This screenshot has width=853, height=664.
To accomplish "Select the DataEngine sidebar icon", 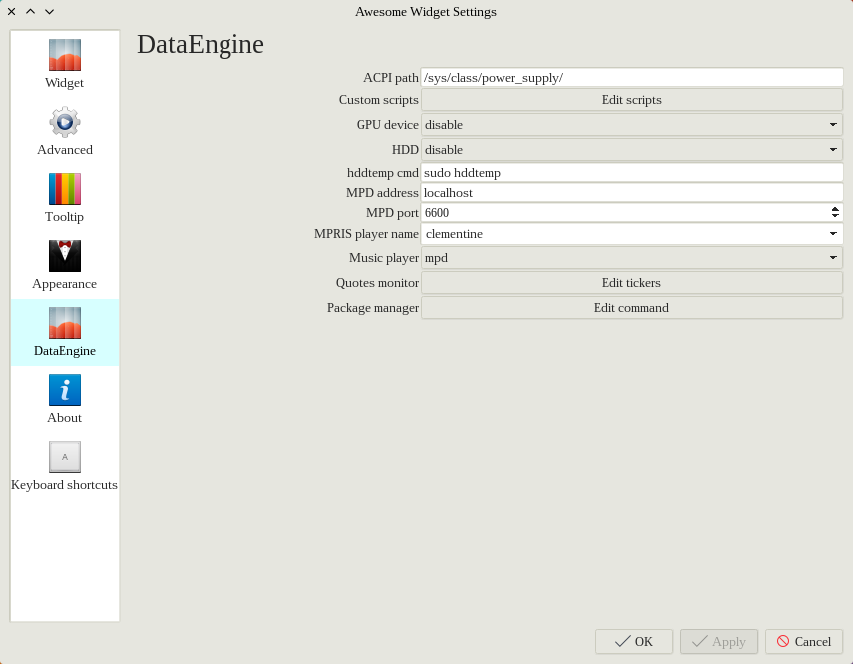I will (65, 323).
